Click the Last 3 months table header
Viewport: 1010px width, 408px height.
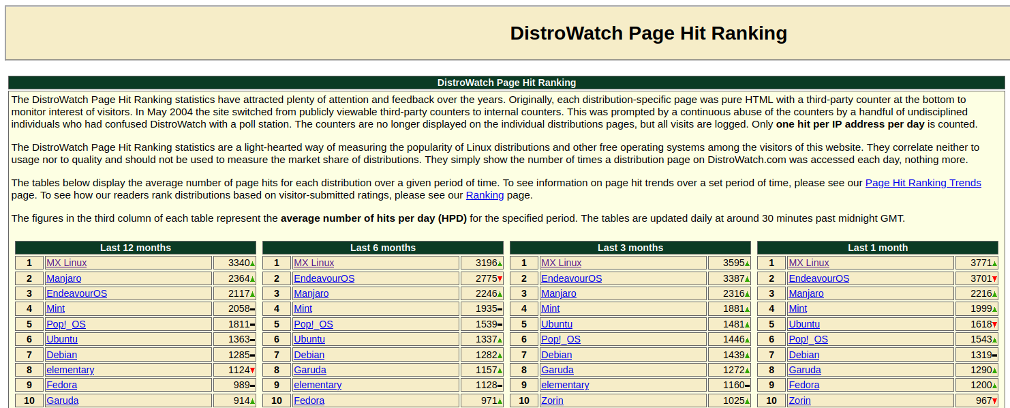click(x=630, y=248)
